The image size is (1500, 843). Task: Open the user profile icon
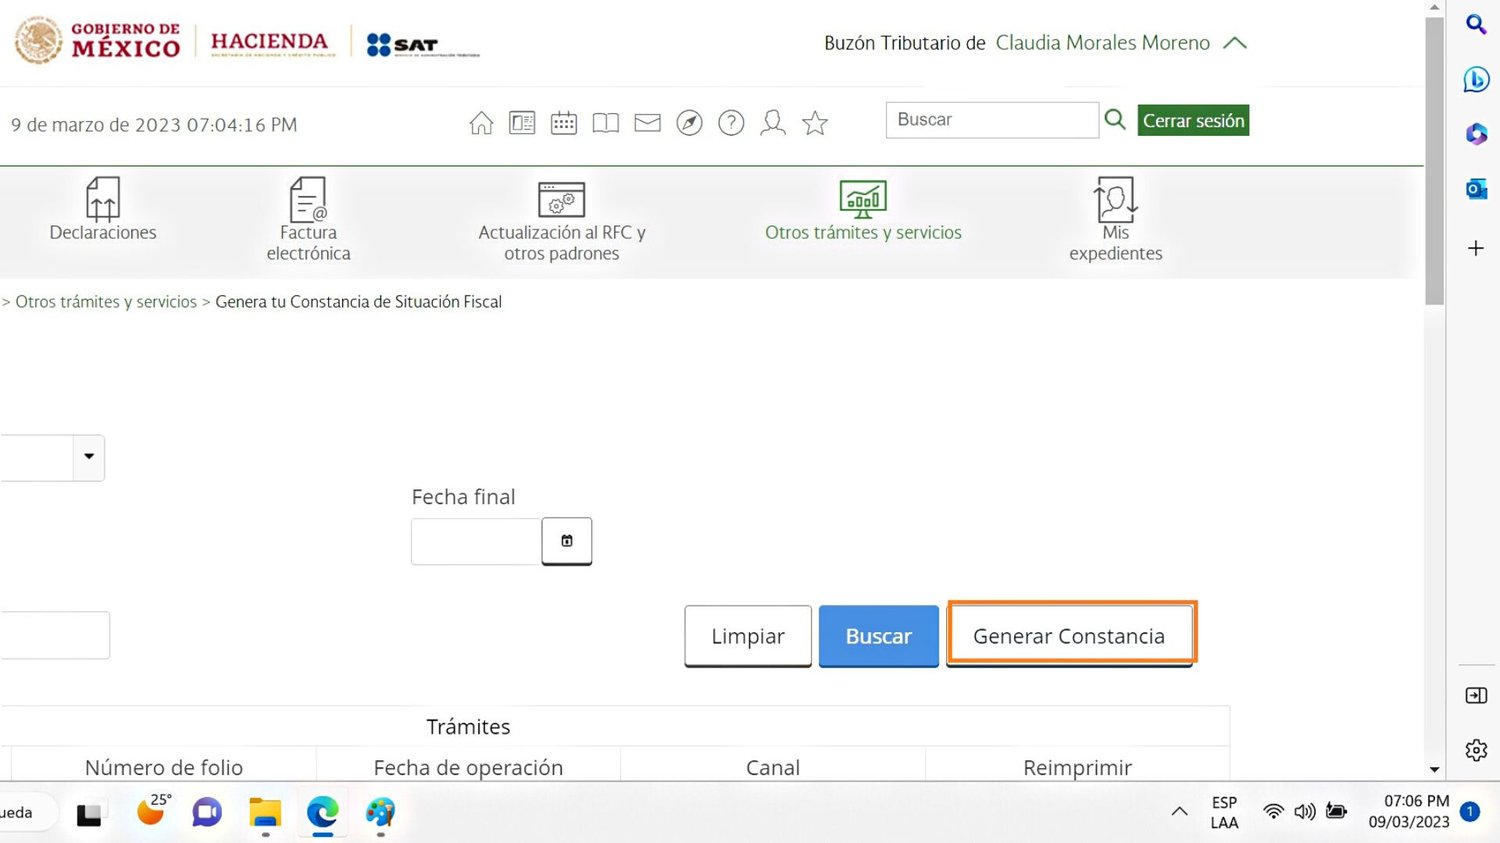click(773, 123)
